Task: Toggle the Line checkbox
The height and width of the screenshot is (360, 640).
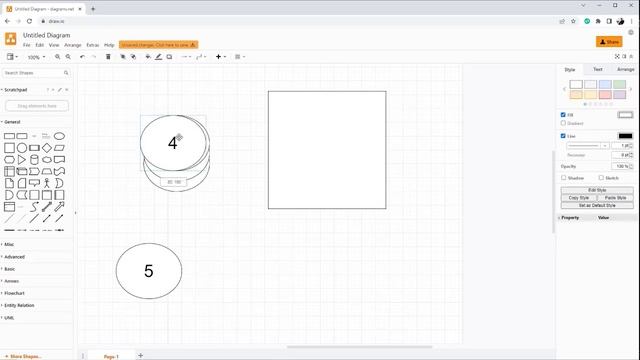Action: pos(563,136)
